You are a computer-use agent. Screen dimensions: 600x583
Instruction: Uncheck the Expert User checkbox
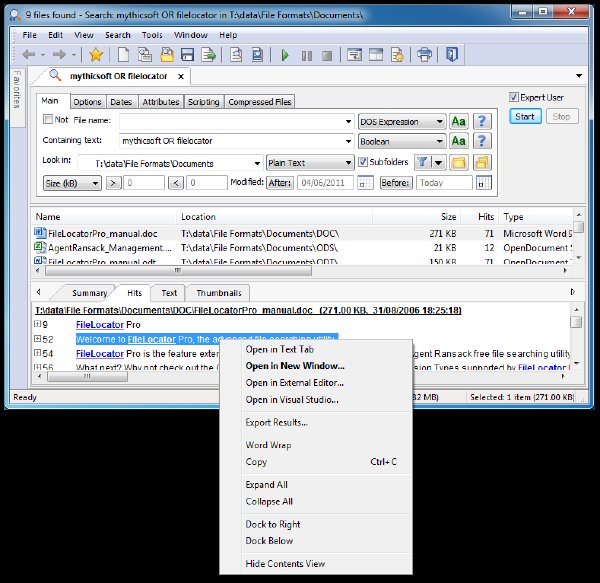coord(514,97)
